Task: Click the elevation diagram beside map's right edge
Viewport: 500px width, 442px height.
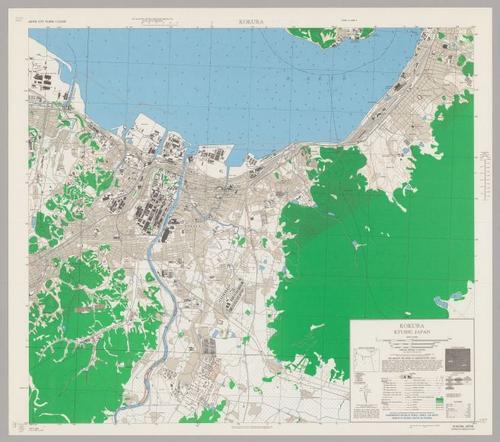Action: pos(484,175)
